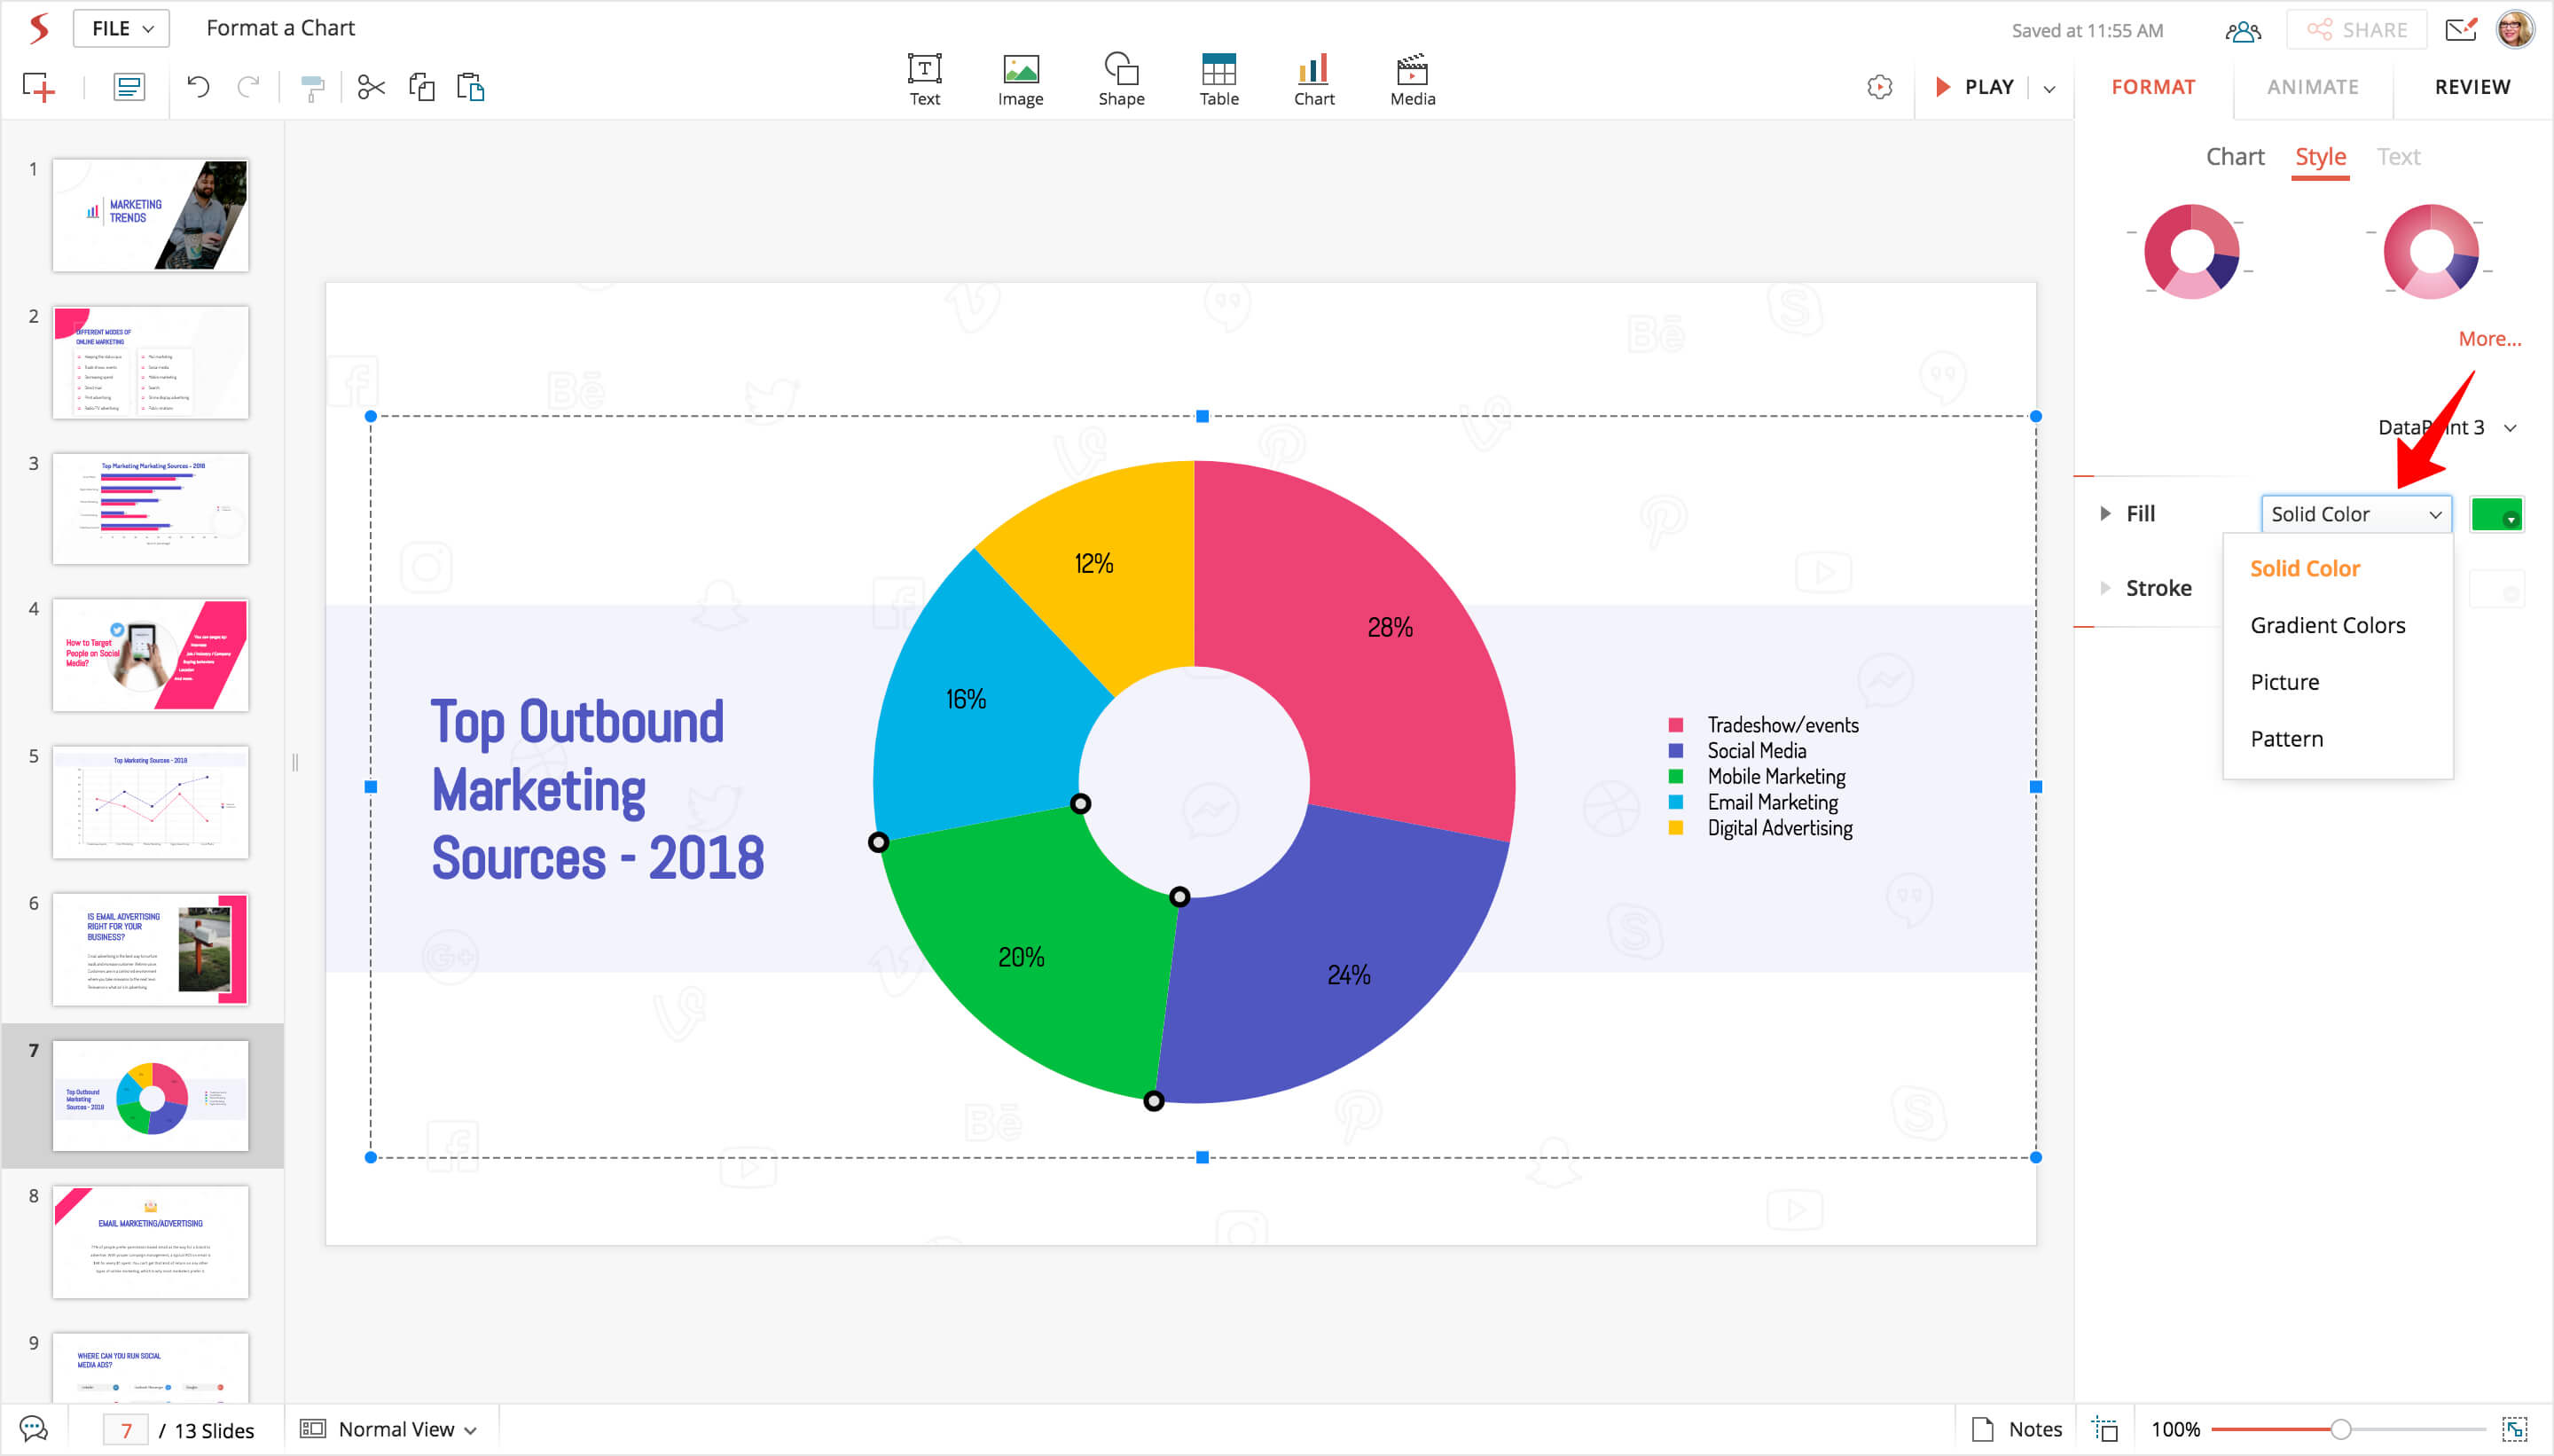
Task: Click the Media clapperboard icon
Action: pos(1411,79)
